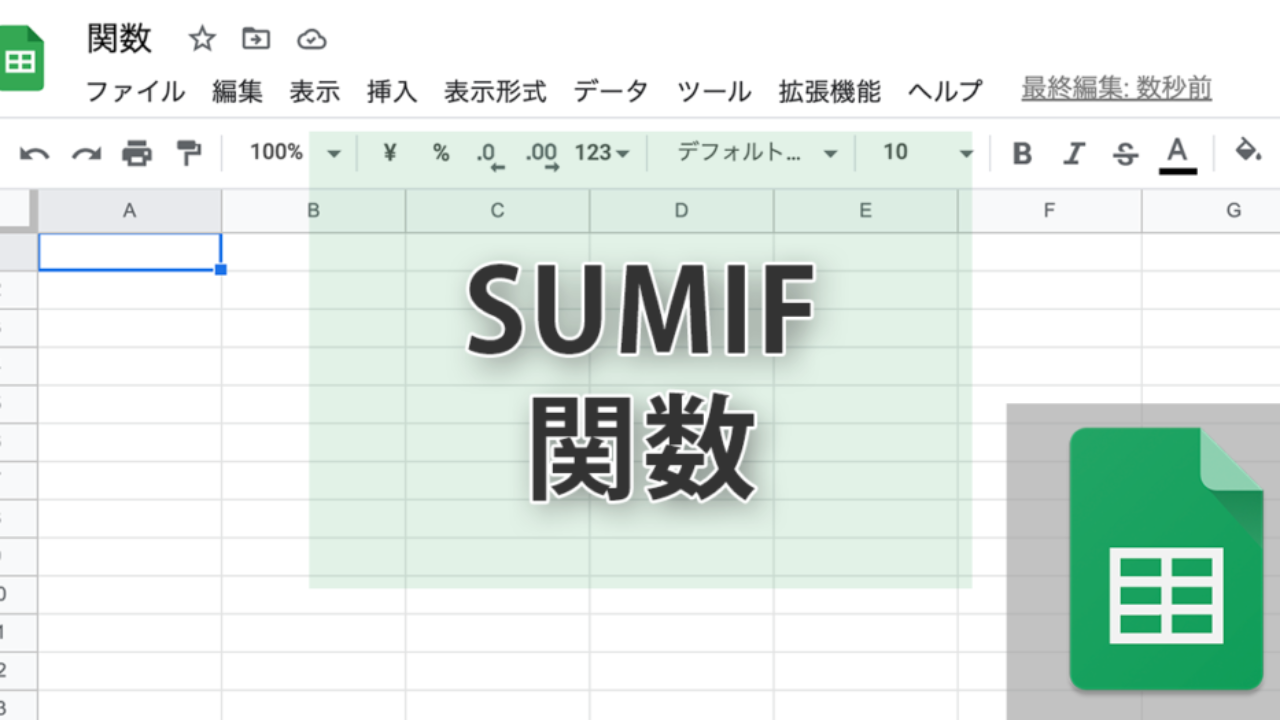Viewport: 1280px width, 720px height.
Task: Open the デフォルト font dropdown
Action: (757, 152)
